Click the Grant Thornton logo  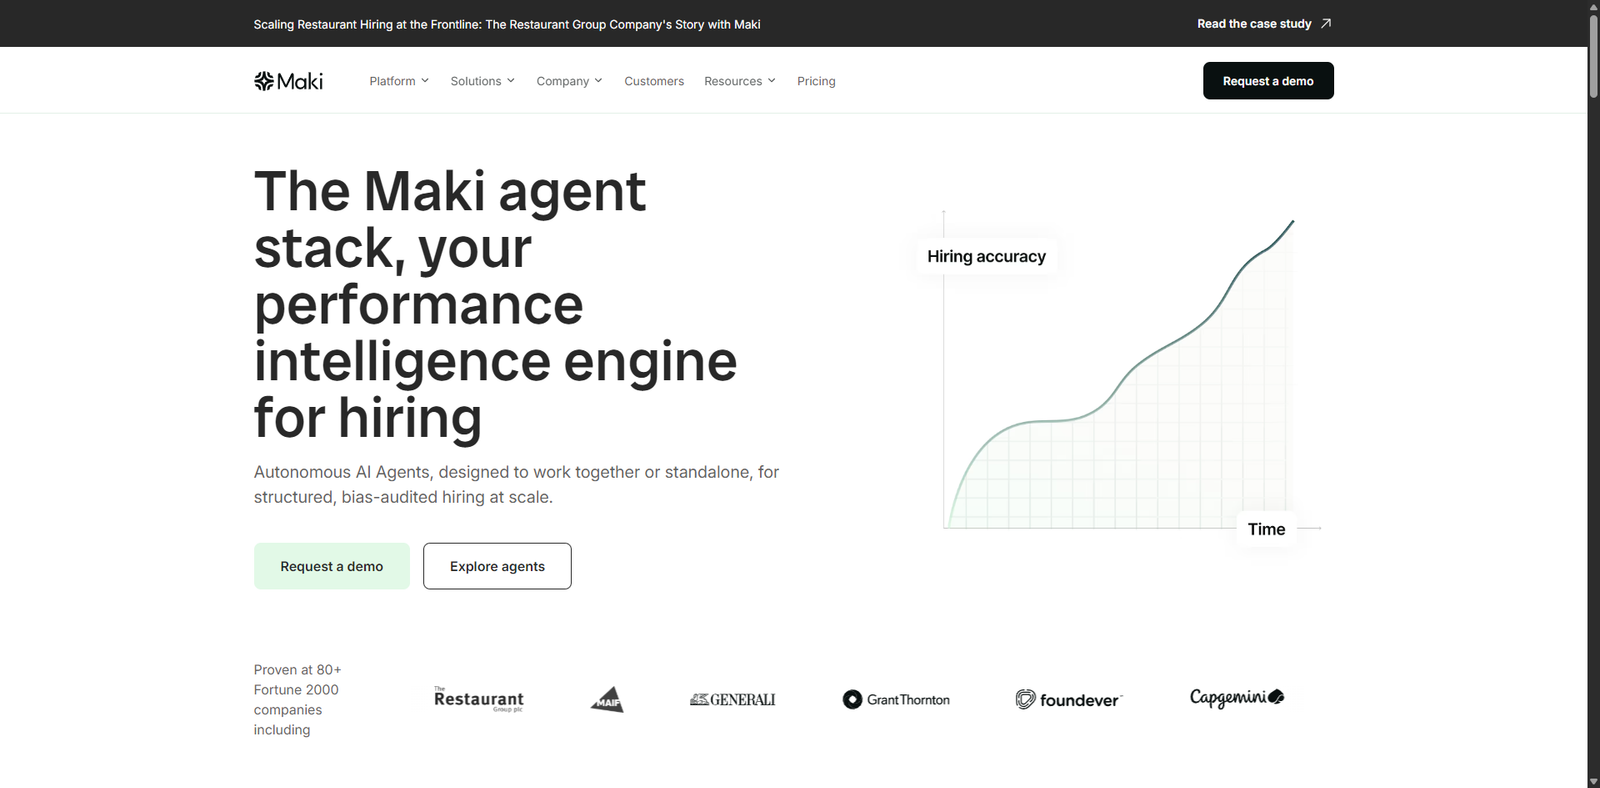click(x=896, y=700)
